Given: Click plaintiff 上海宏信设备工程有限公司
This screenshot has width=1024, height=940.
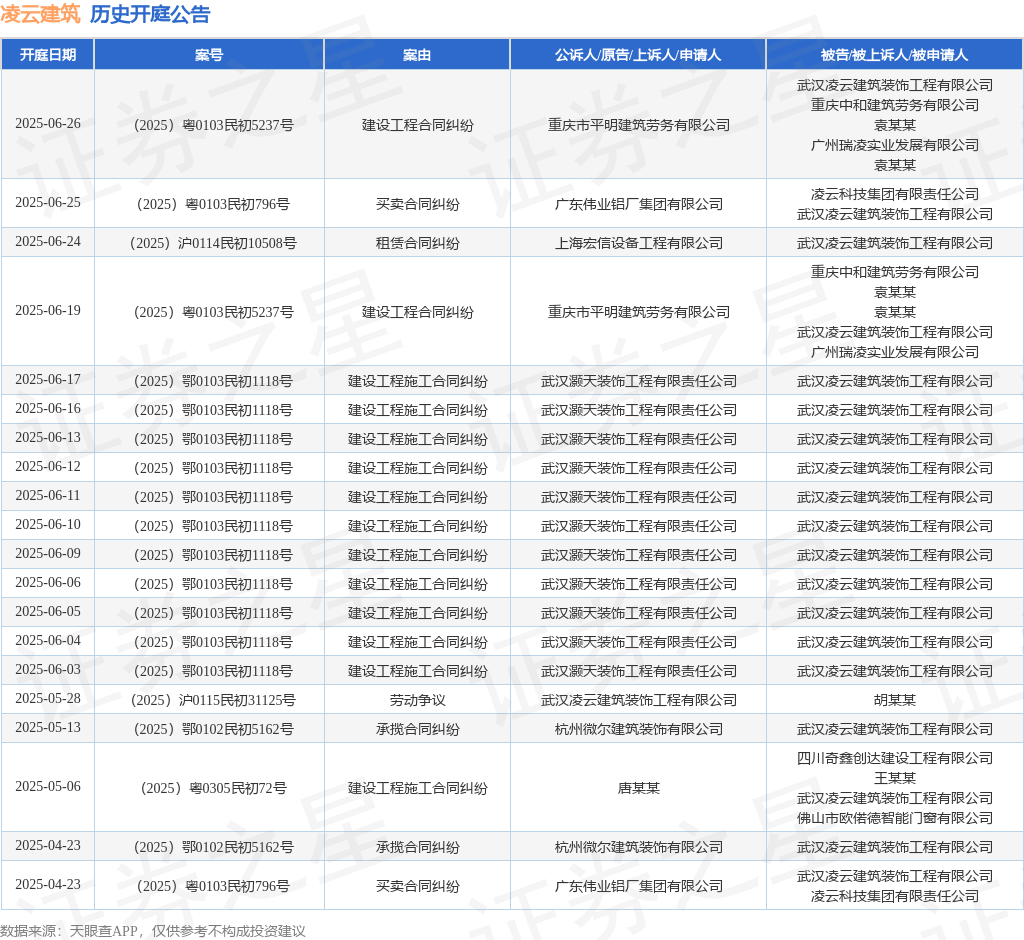Looking at the screenshot, I should [639, 243].
